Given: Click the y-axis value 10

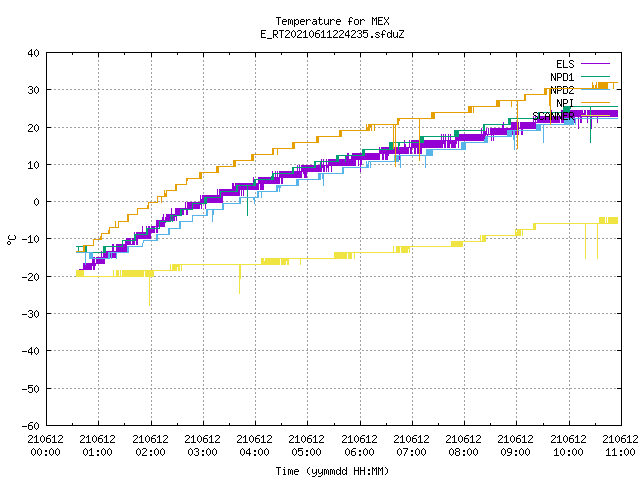Looking at the screenshot, I should point(33,165).
